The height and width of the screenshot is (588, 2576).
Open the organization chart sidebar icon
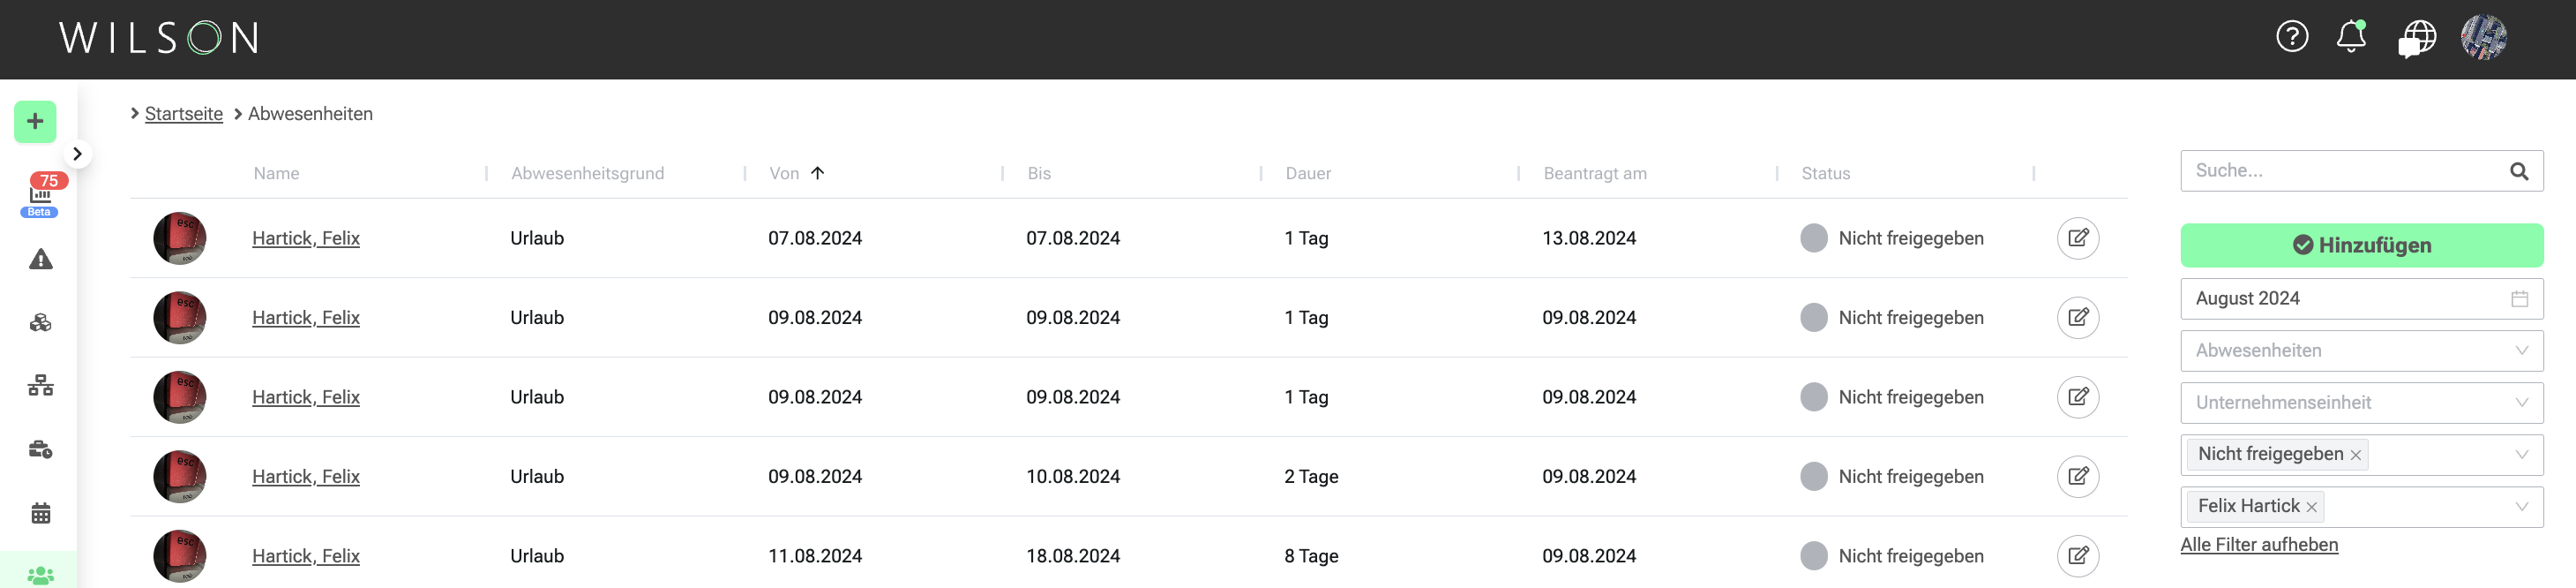tap(40, 386)
